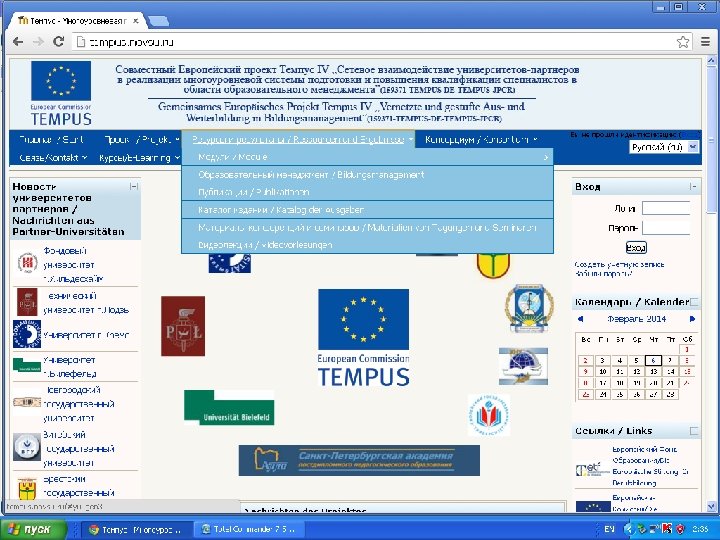Click the gold round university crest on right
The height and width of the screenshot is (540, 720).
529,308
